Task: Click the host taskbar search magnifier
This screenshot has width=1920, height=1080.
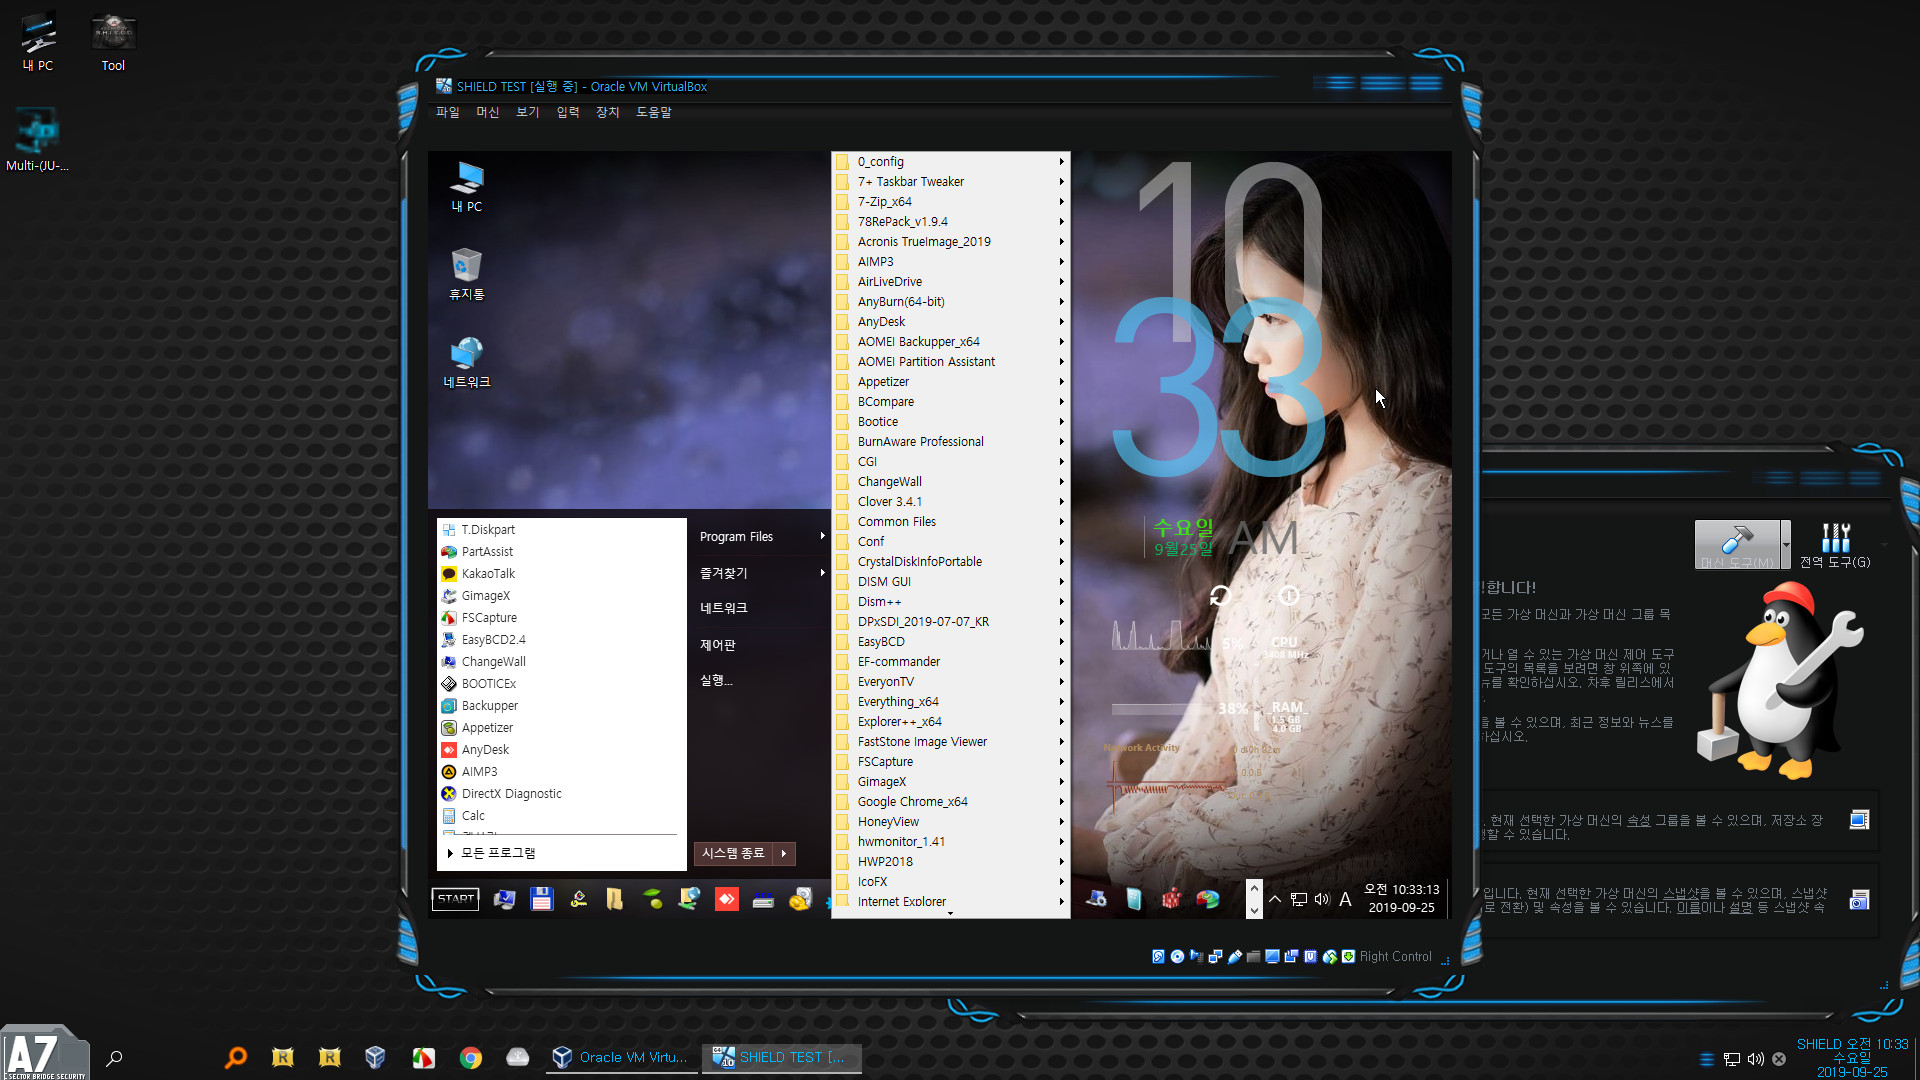Action: (114, 1057)
